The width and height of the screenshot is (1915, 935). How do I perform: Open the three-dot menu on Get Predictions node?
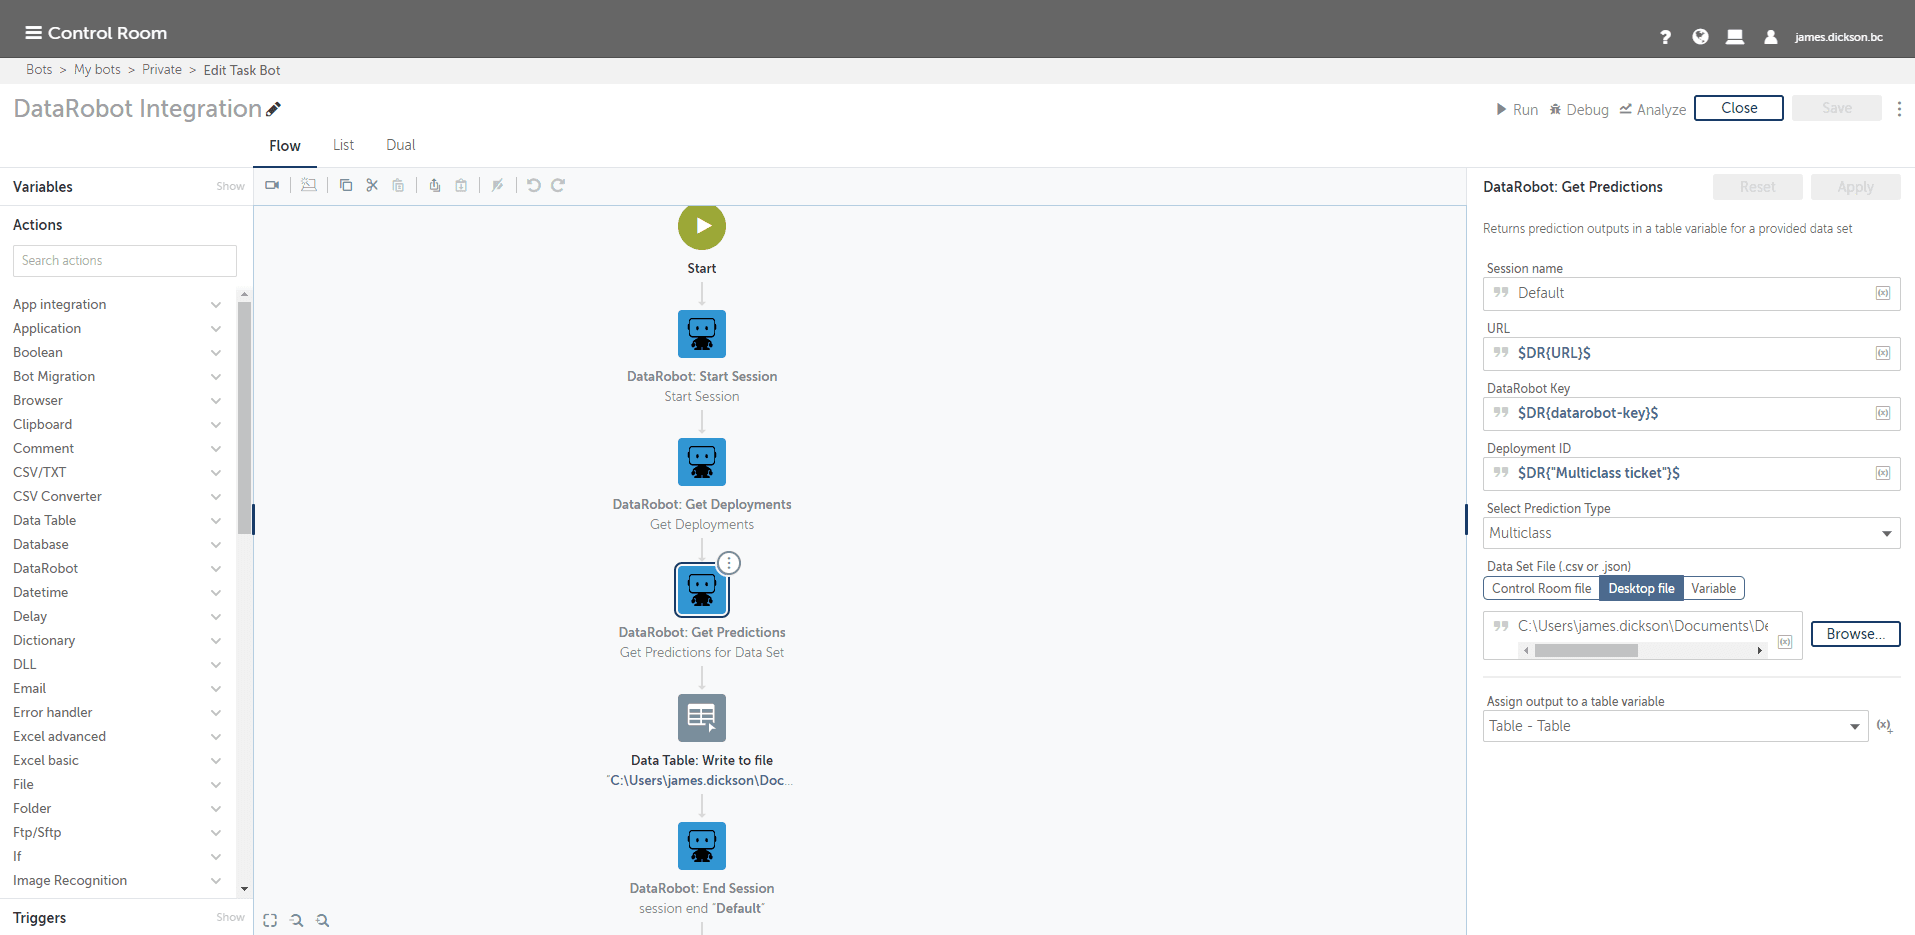click(x=729, y=563)
